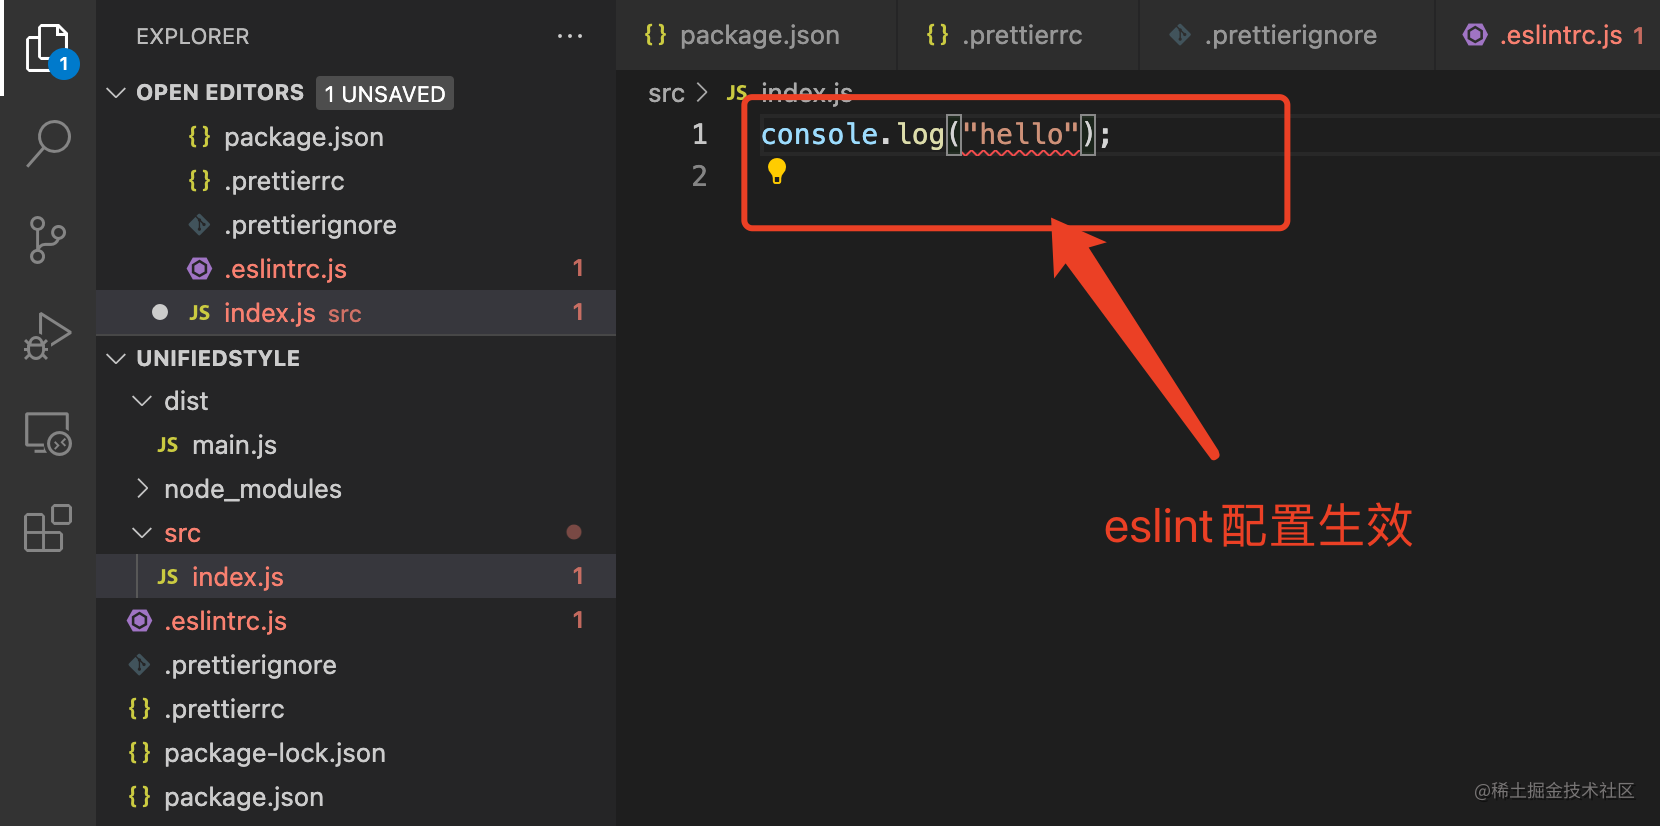1660x826 pixels.
Task: Collapse the Open Editors section
Action: click(116, 93)
